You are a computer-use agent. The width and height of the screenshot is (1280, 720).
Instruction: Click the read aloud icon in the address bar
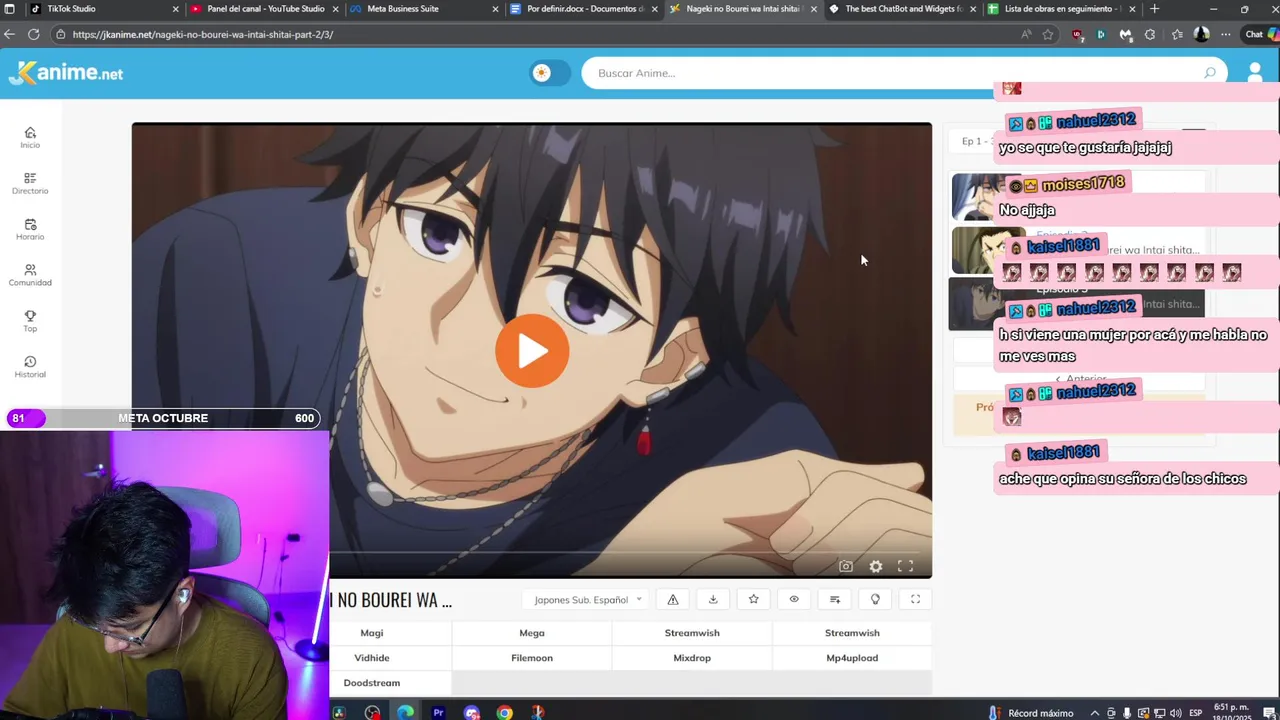pyautogui.click(x=1026, y=34)
